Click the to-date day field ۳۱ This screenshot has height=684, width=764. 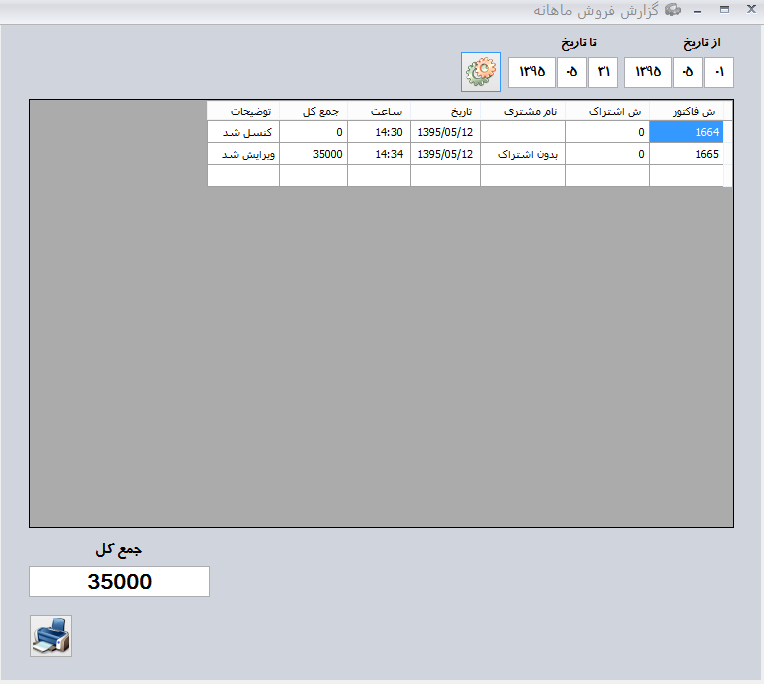[x=603, y=73]
